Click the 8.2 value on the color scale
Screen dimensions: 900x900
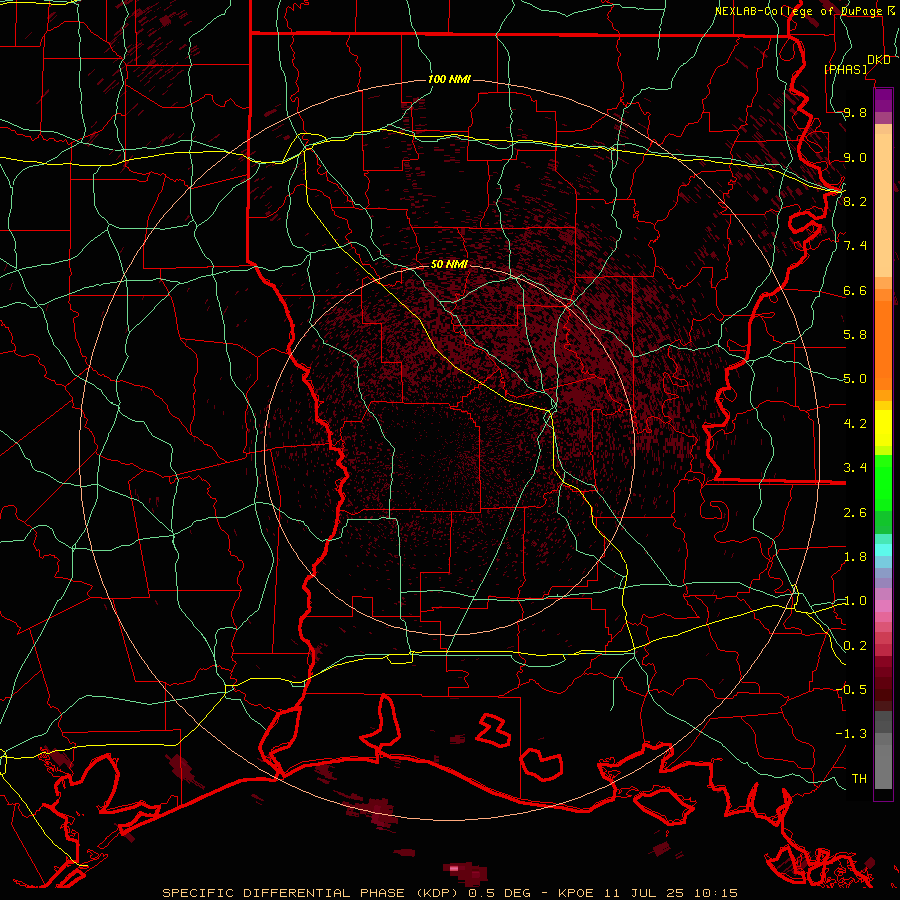pos(855,201)
